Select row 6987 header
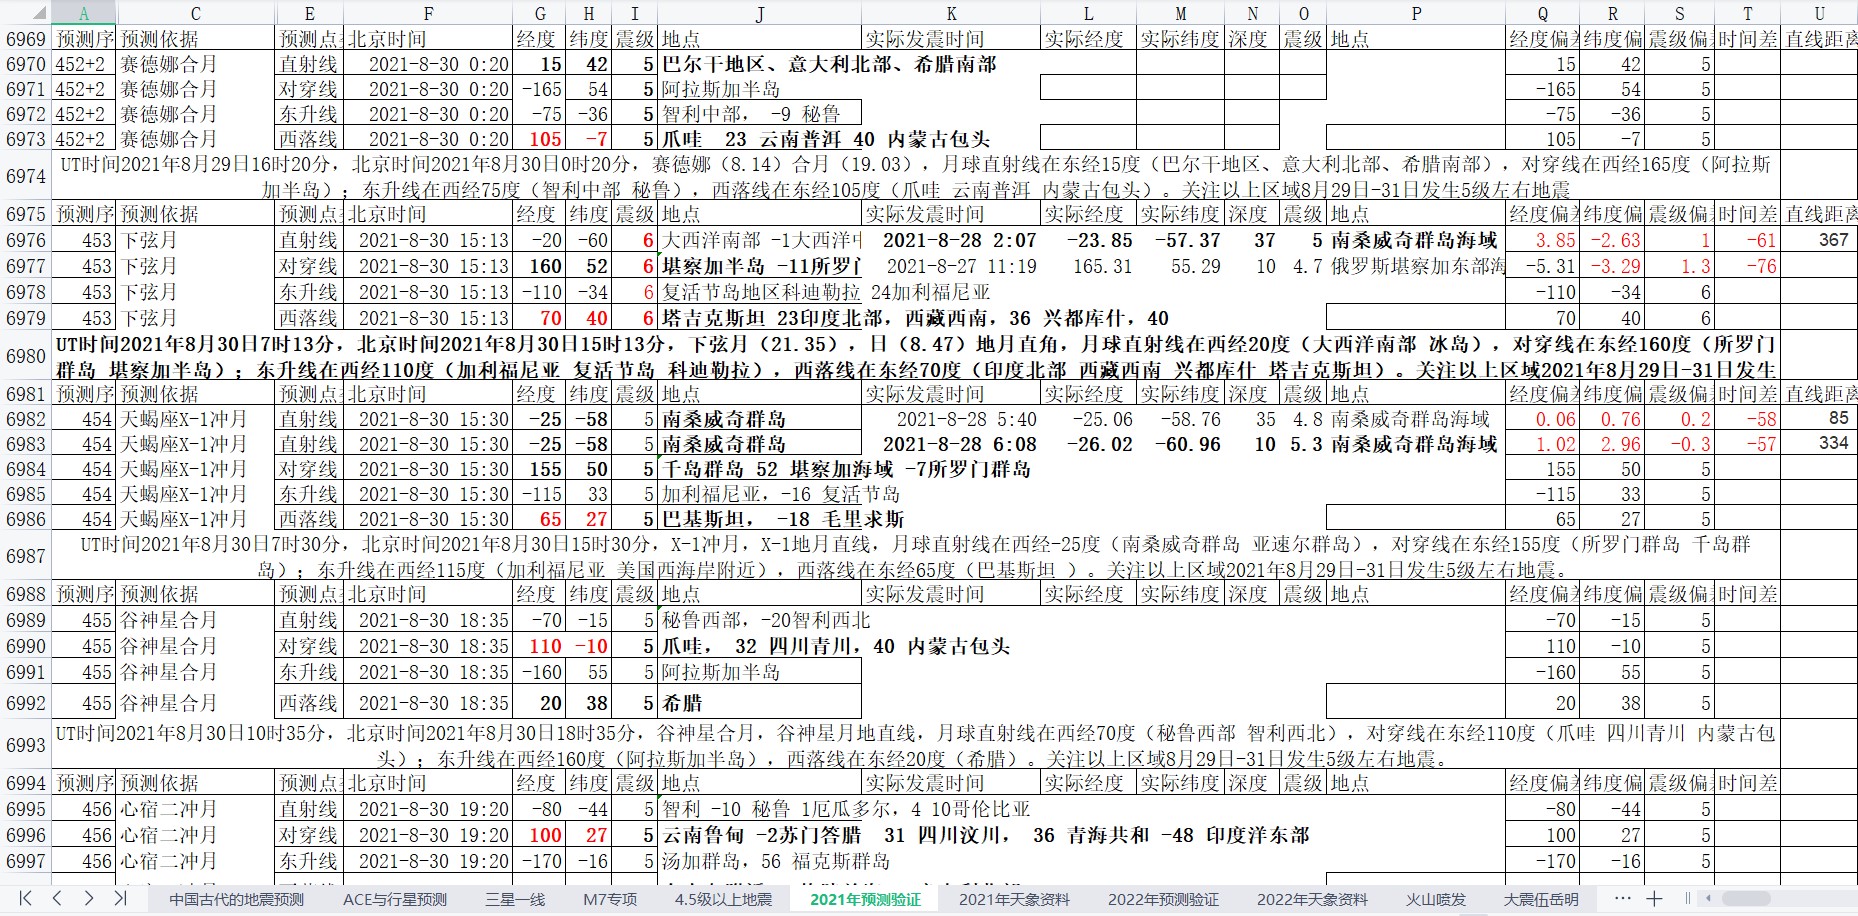Image resolution: width=1858 pixels, height=916 pixels. tap(25, 556)
